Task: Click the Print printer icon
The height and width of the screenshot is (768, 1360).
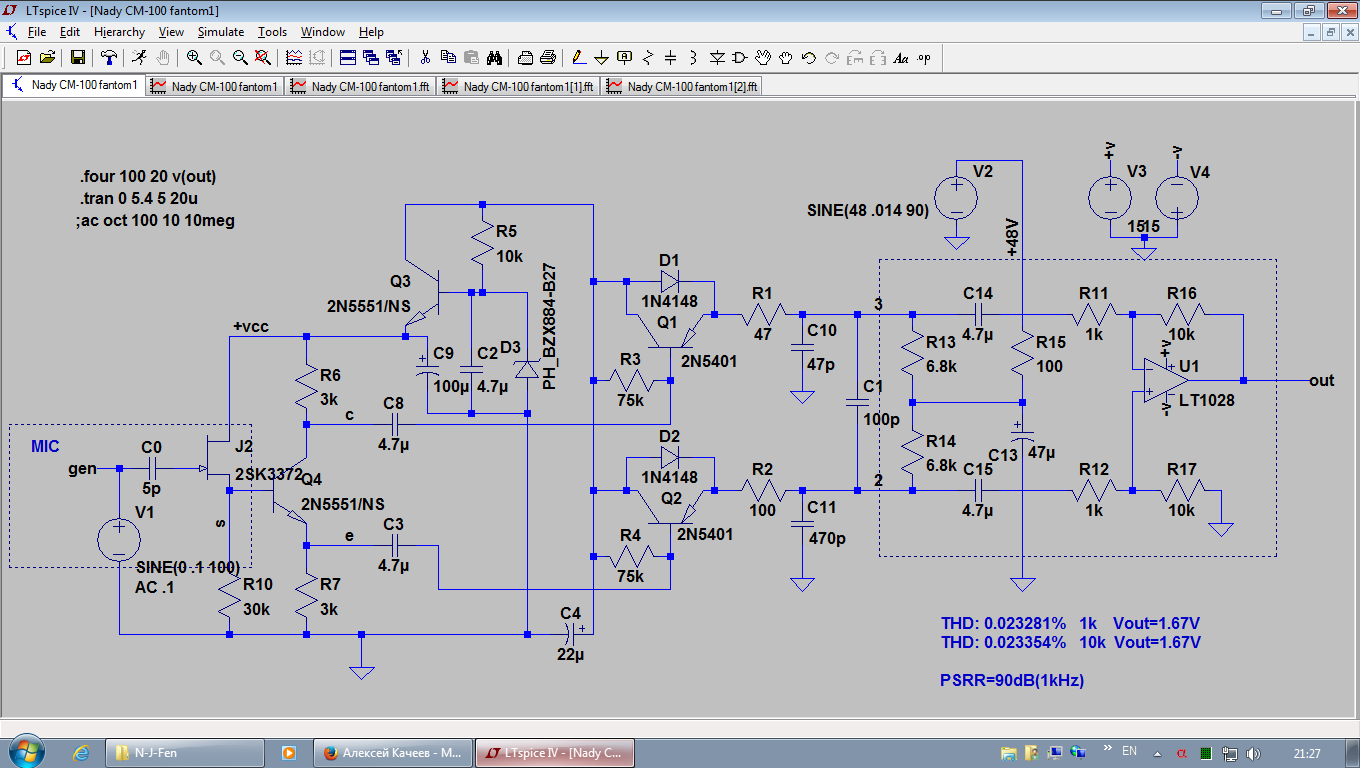Action: 548,57
